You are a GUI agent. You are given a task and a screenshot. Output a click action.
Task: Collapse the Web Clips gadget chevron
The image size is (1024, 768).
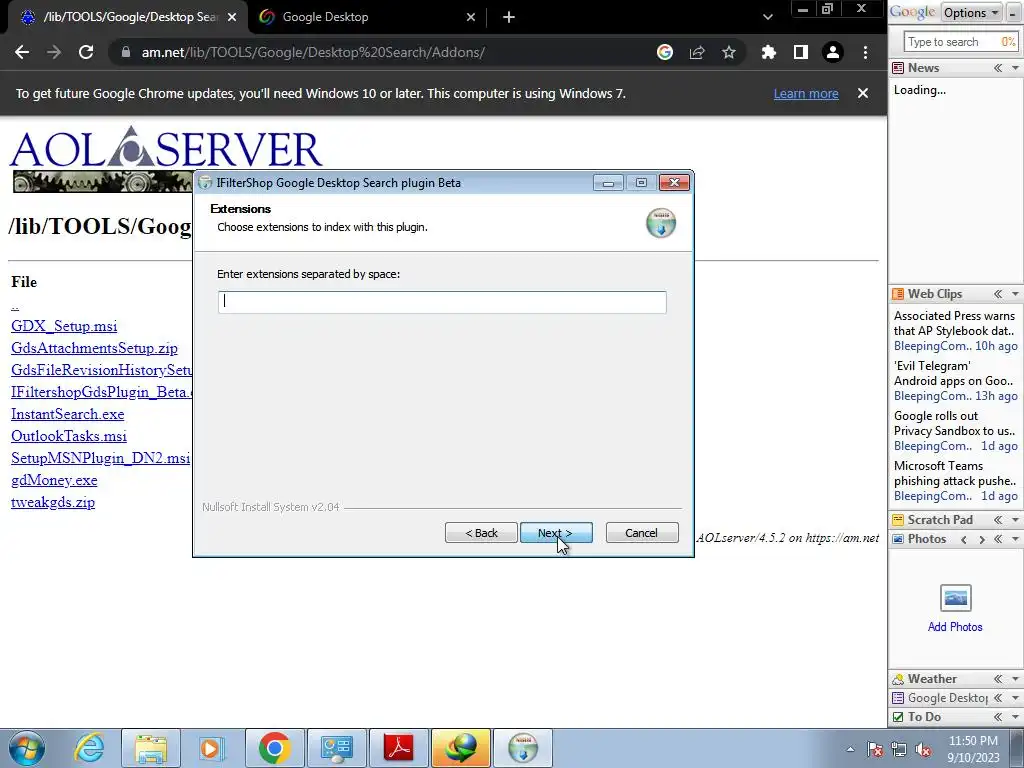tap(998, 294)
